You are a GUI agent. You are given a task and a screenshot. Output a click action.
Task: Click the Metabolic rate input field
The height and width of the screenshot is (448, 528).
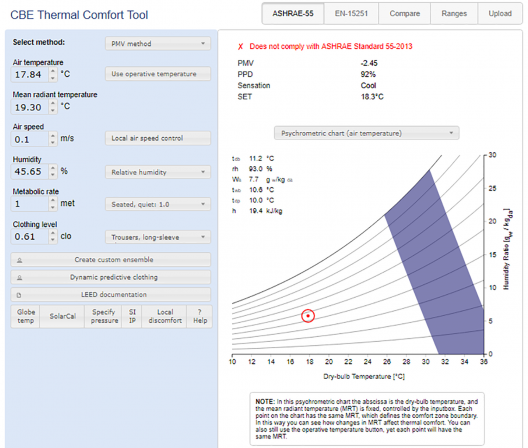point(30,204)
